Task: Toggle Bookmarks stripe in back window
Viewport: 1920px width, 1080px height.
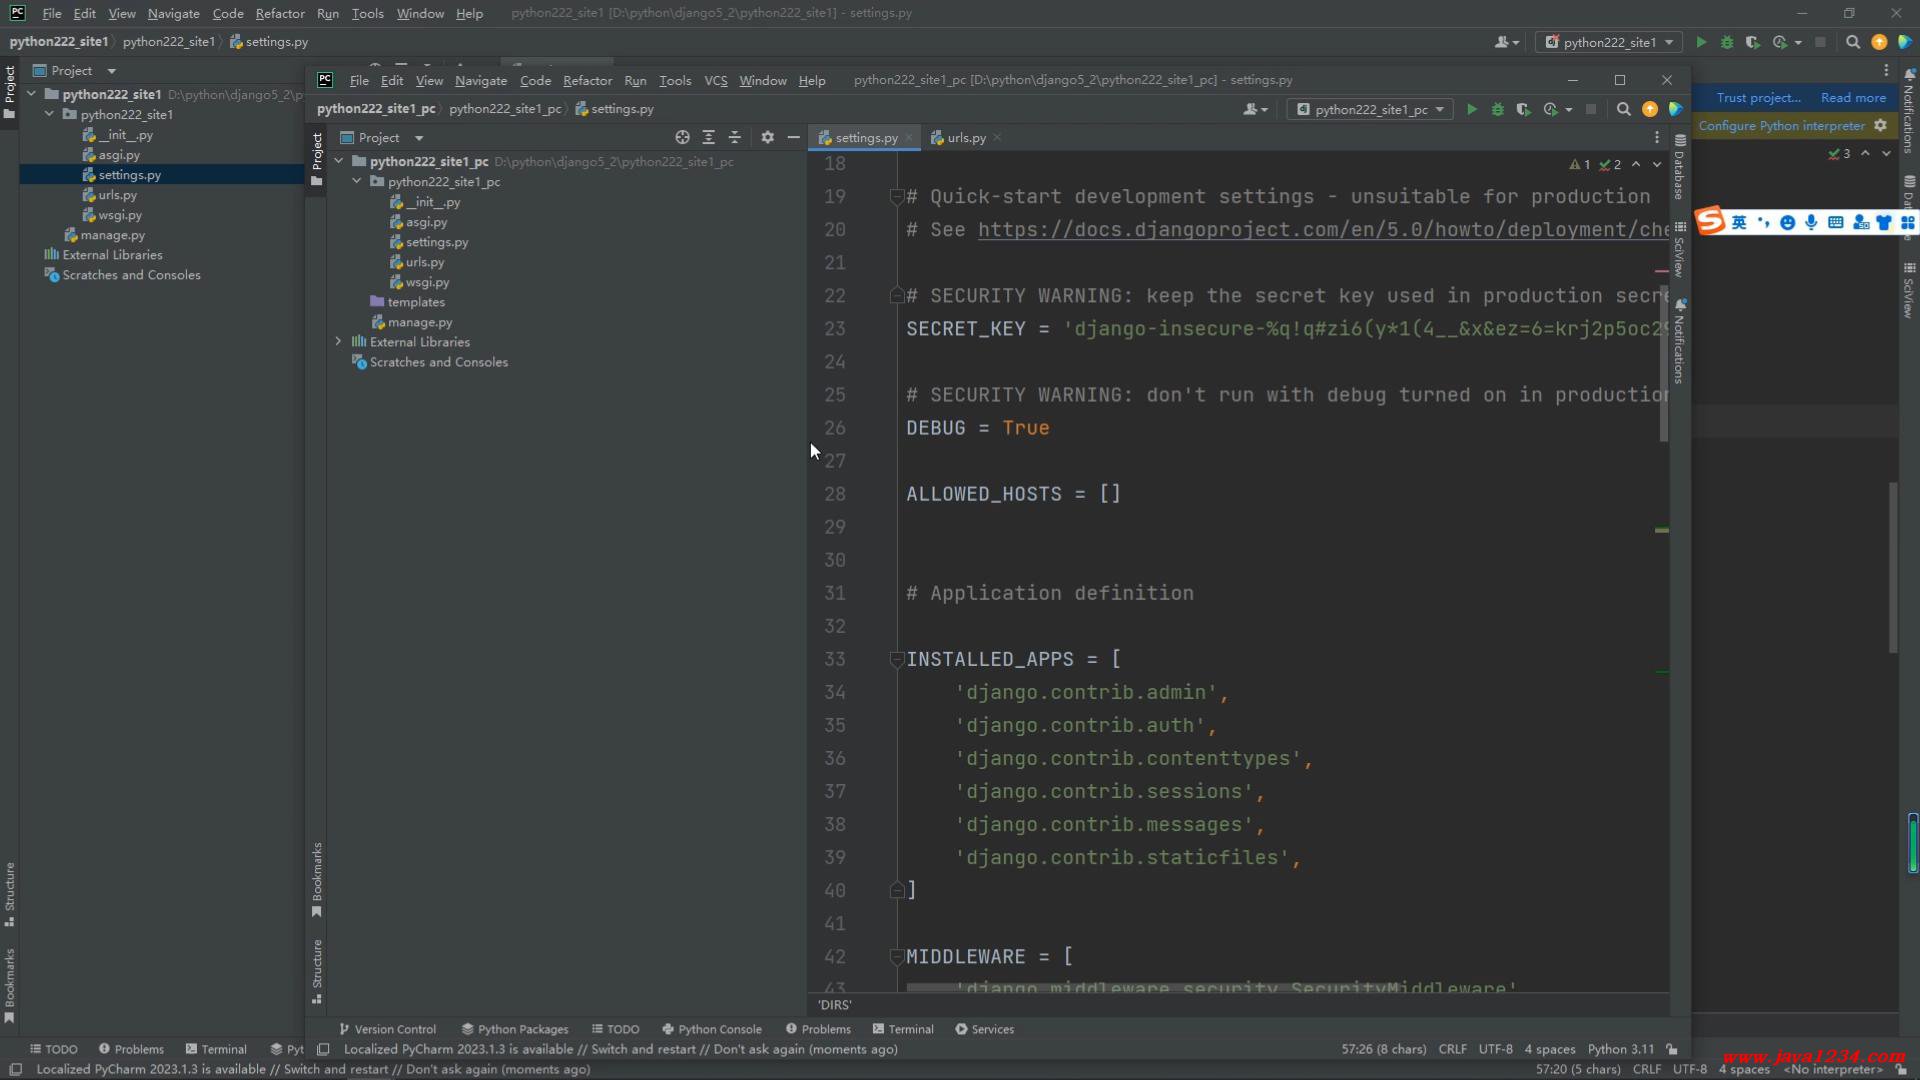Action: coord(10,986)
